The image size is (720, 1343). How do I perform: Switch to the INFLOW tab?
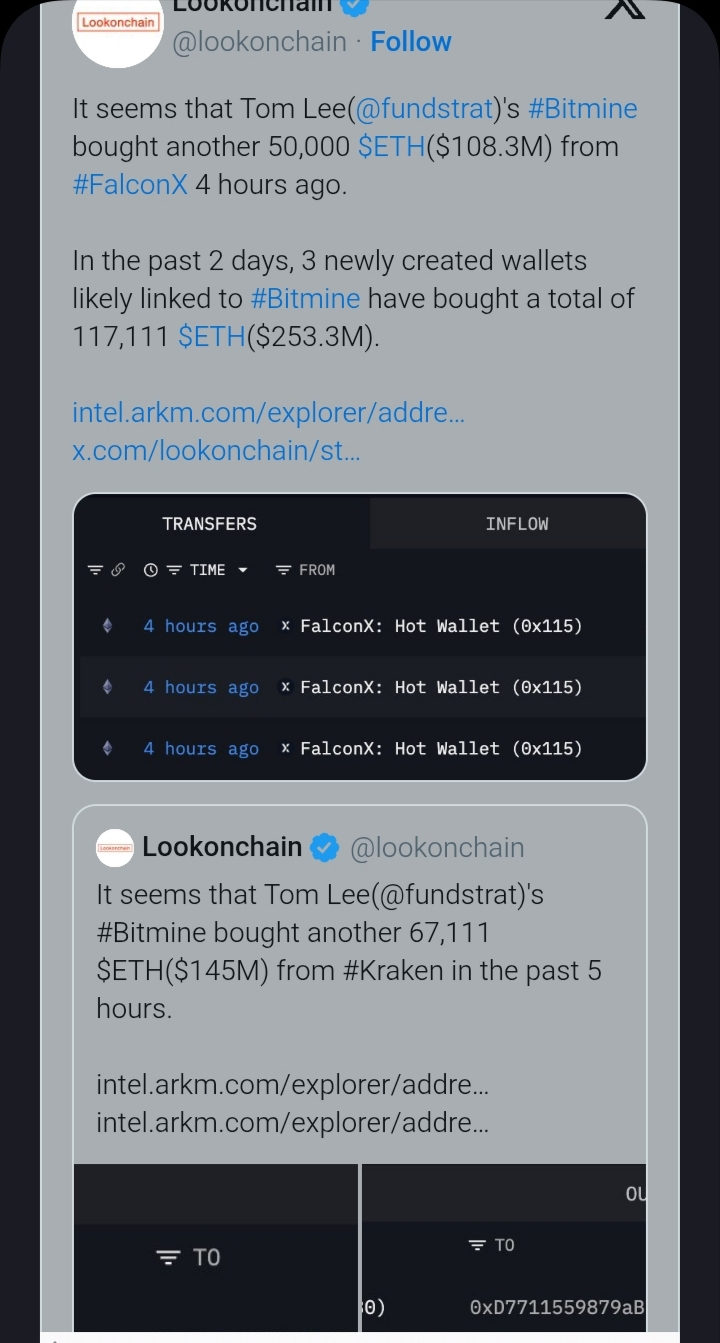pyautogui.click(x=517, y=524)
